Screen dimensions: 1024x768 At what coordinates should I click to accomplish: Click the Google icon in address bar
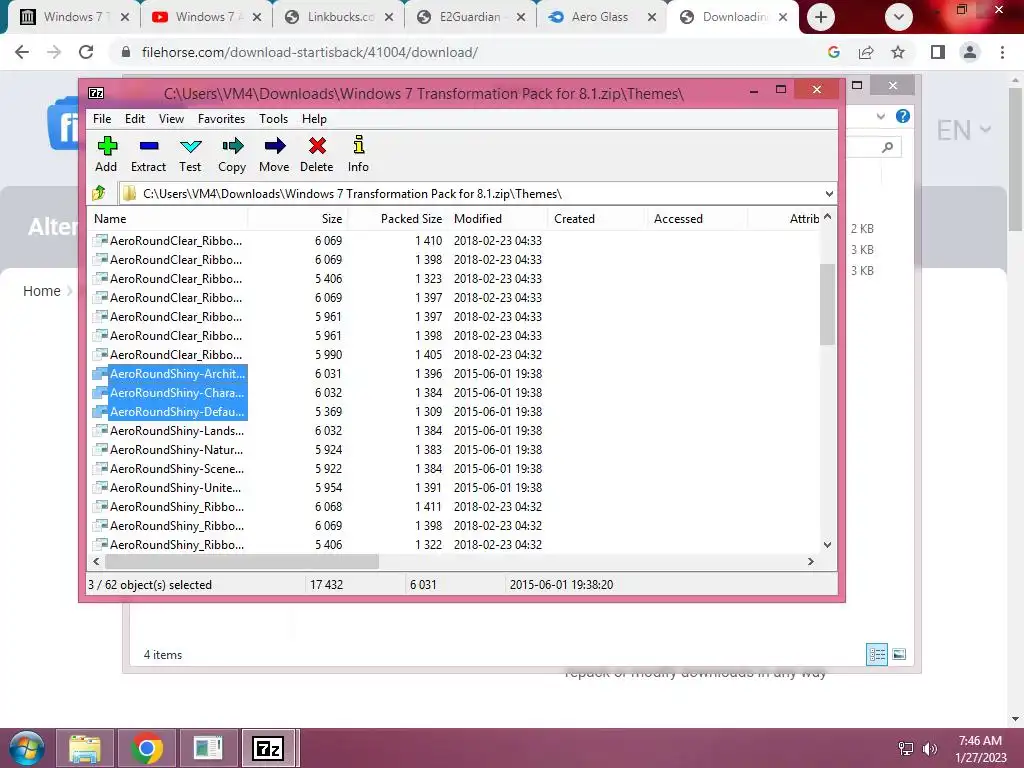tap(833, 52)
